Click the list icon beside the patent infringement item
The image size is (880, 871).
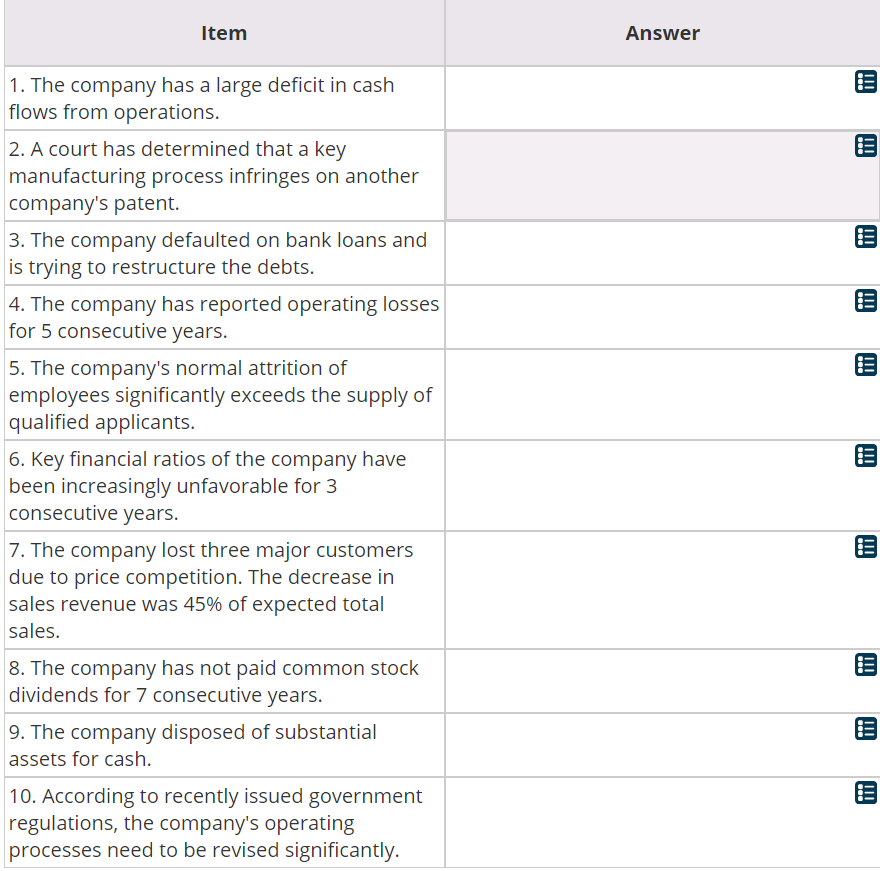(x=866, y=146)
